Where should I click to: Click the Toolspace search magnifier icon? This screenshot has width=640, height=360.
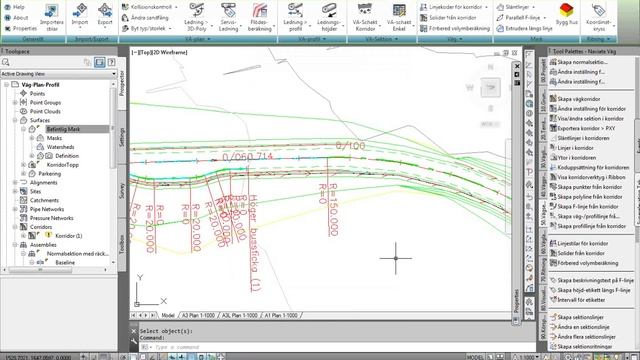[x=6, y=62]
